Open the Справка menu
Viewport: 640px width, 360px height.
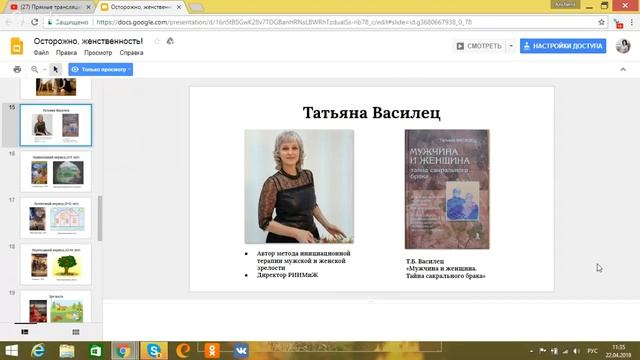131,53
